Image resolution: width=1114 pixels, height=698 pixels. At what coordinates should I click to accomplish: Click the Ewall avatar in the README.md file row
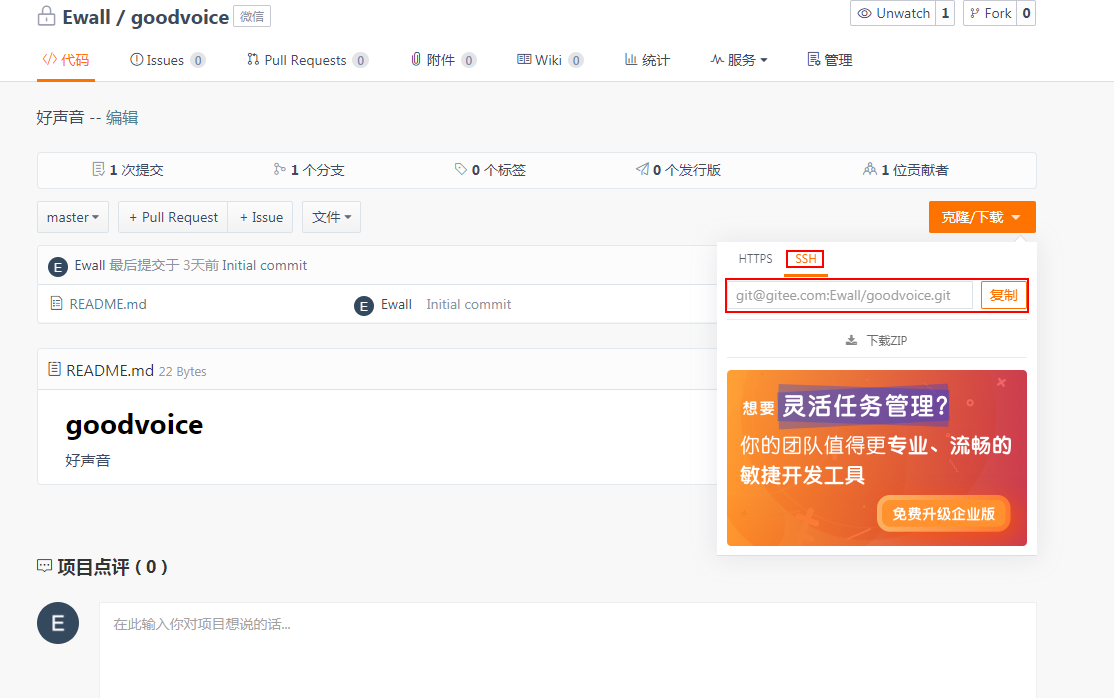pos(364,306)
